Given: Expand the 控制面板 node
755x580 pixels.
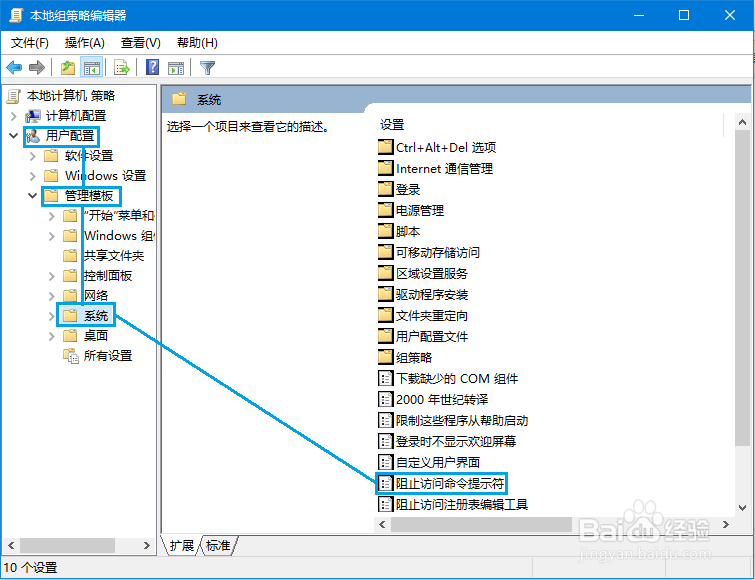Looking at the screenshot, I should click(x=52, y=276).
